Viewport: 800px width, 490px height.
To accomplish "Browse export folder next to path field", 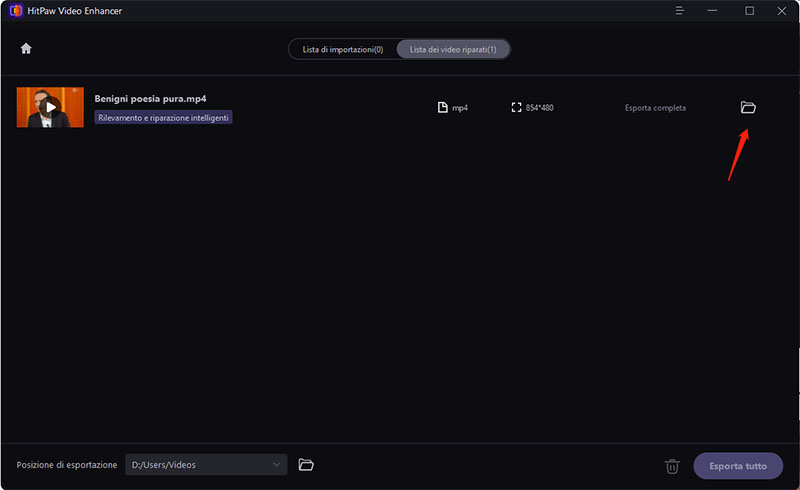I will click(x=307, y=465).
